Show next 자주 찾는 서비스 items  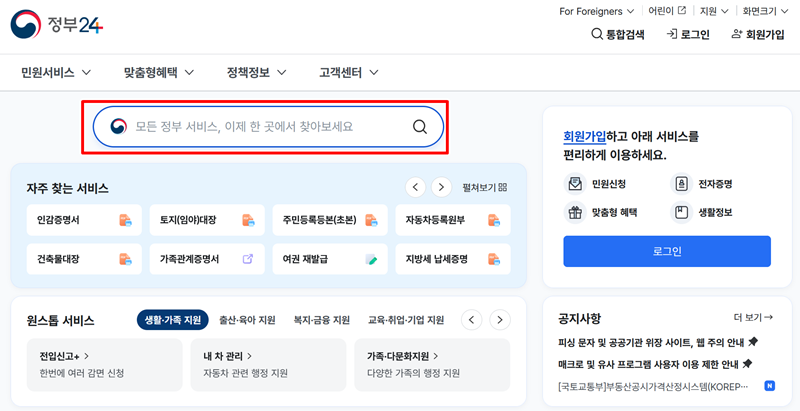(x=441, y=187)
